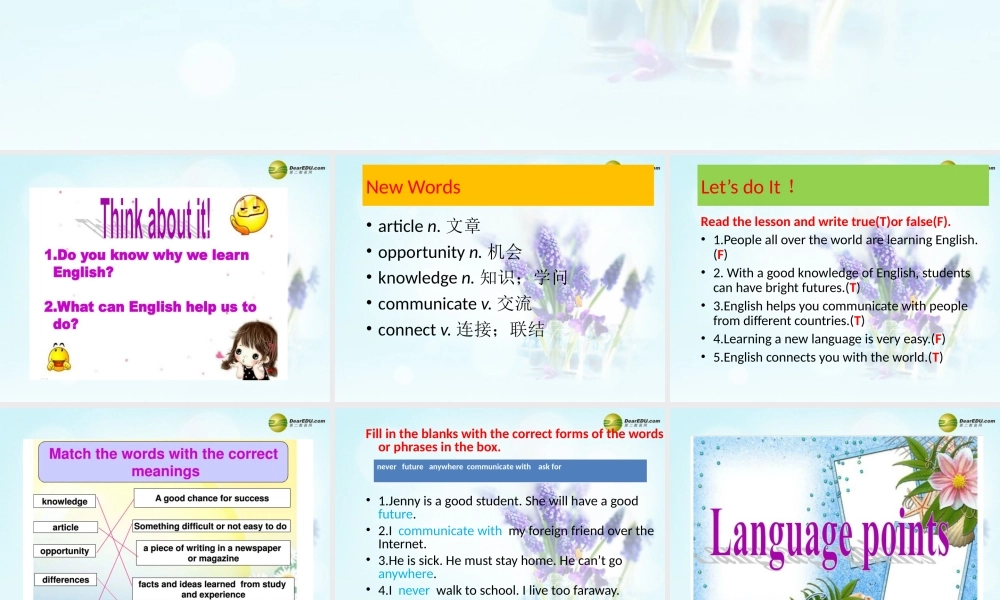Click the "A good chance for success" meaning box
1000x600 pixels.
(x=212, y=497)
